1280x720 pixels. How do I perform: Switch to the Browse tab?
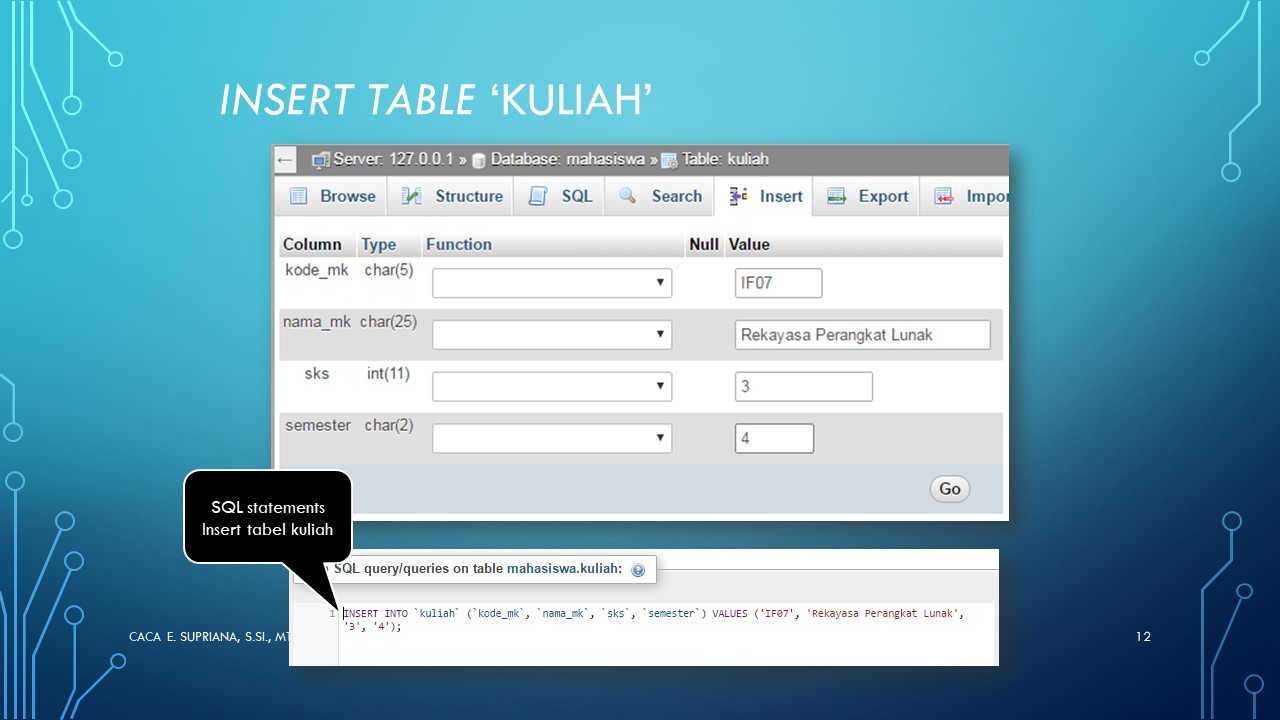point(330,196)
